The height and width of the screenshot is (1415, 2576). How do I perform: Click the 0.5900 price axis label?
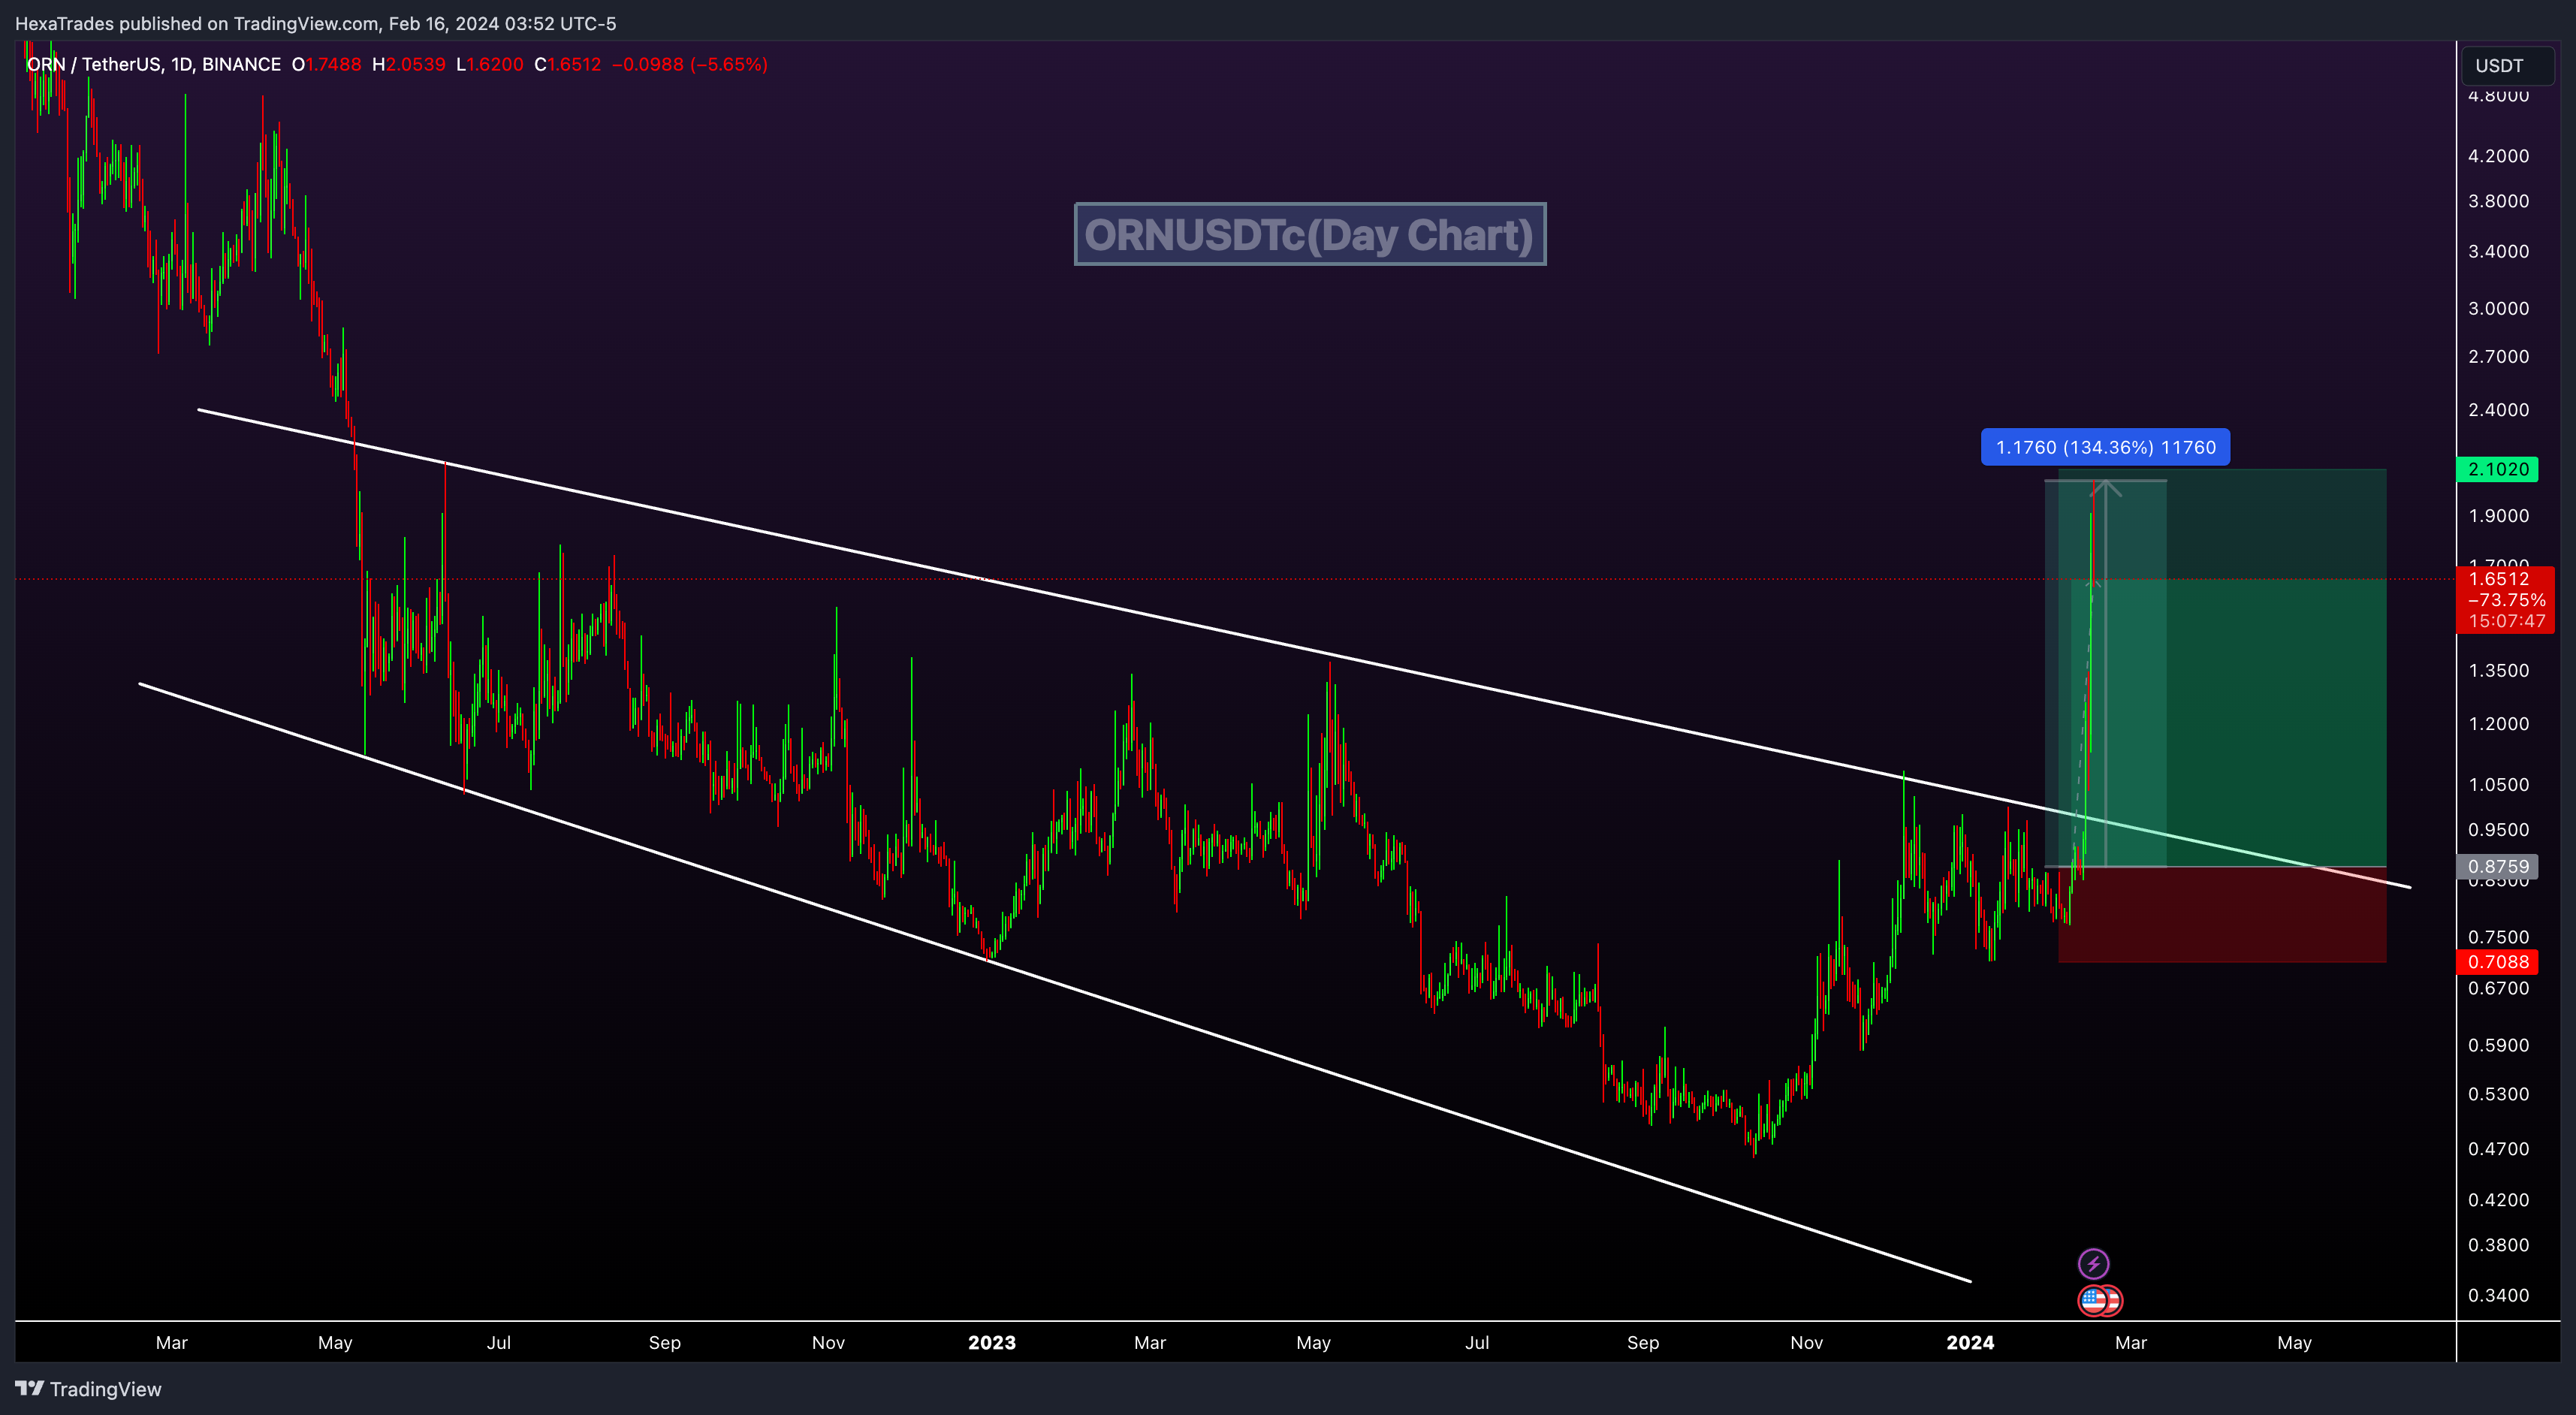pos(2498,1045)
